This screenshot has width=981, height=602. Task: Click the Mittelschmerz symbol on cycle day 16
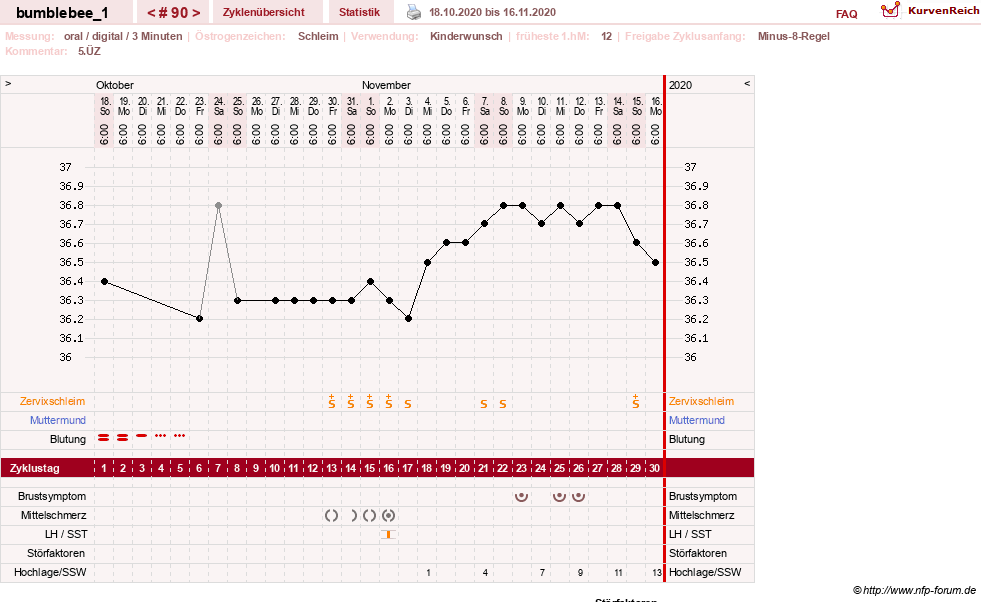point(389,516)
